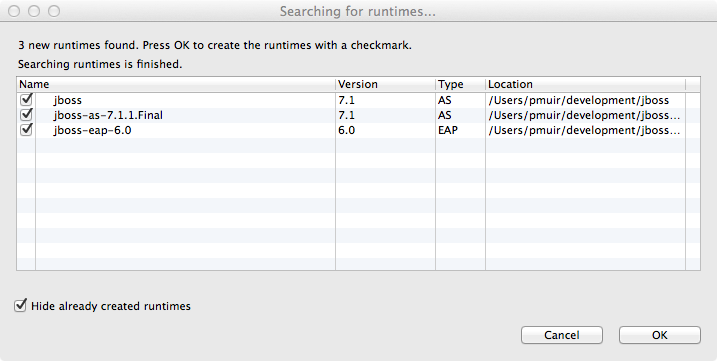Select the jboss-eap-6.0 name
This screenshot has height=361, width=717.
click(x=92, y=130)
